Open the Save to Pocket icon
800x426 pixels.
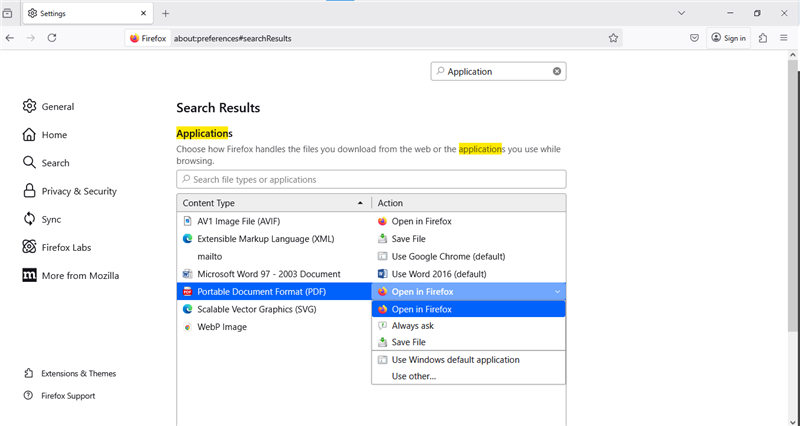point(694,38)
